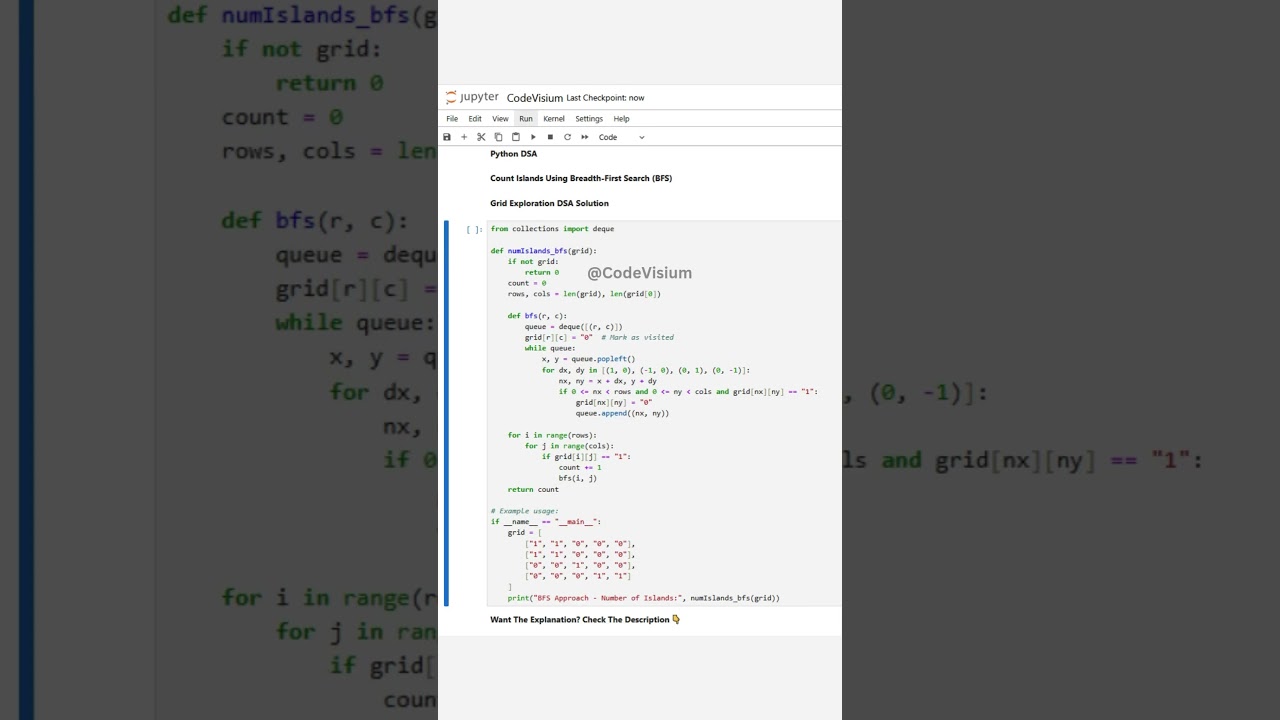Open the Edit menu
This screenshot has width=1280, height=720.
[x=475, y=119]
